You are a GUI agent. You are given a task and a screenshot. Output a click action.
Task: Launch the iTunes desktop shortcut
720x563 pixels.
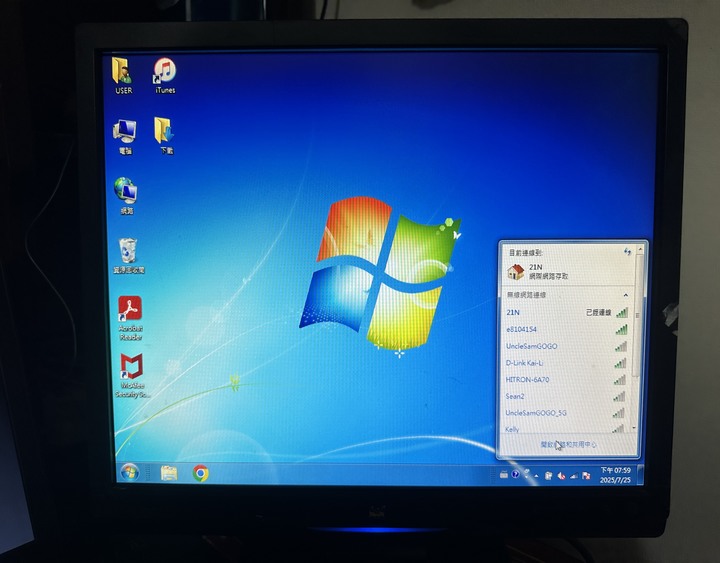[x=165, y=76]
